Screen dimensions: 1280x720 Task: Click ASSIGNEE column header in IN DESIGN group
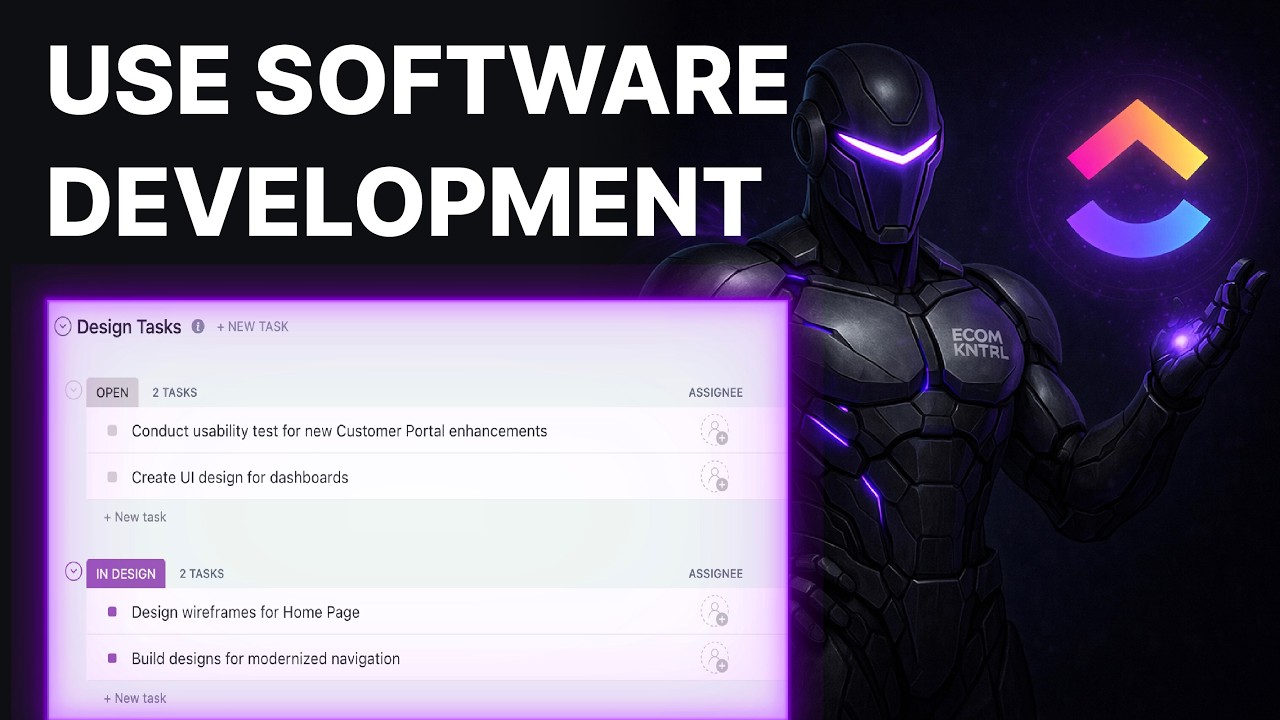pyautogui.click(x=716, y=574)
